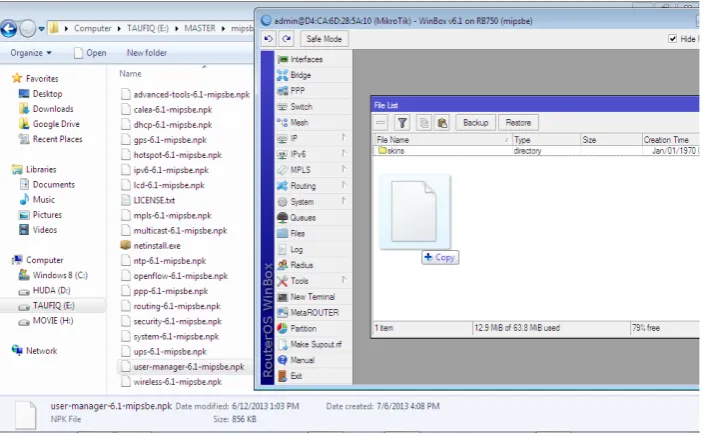Click Make Supout.rif menu entry

click(x=316, y=344)
